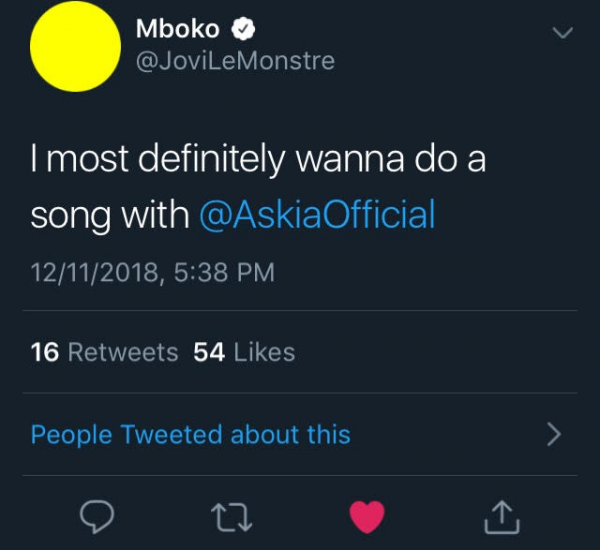Open the People Tweeted about this link
600x550 pixels.
tap(191, 435)
